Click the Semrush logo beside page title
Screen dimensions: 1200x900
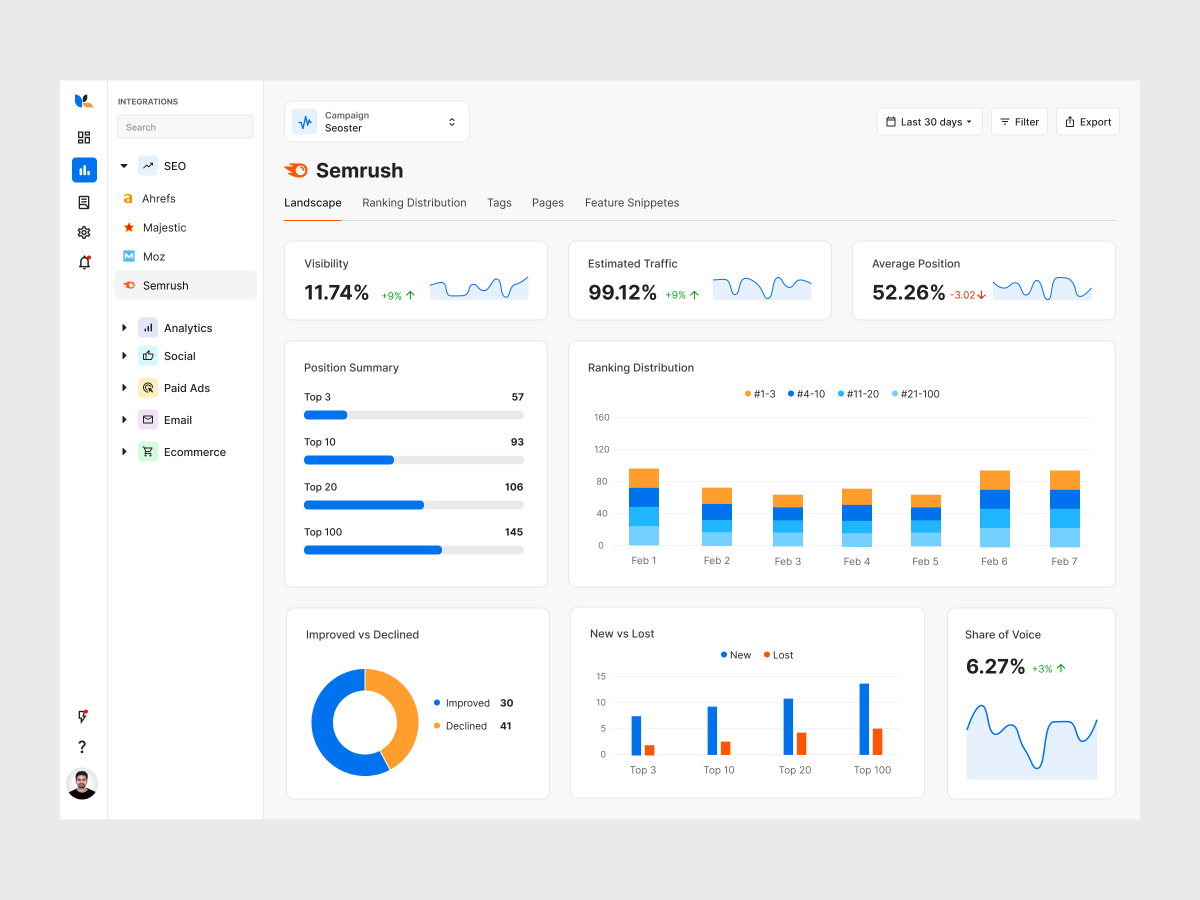(296, 171)
